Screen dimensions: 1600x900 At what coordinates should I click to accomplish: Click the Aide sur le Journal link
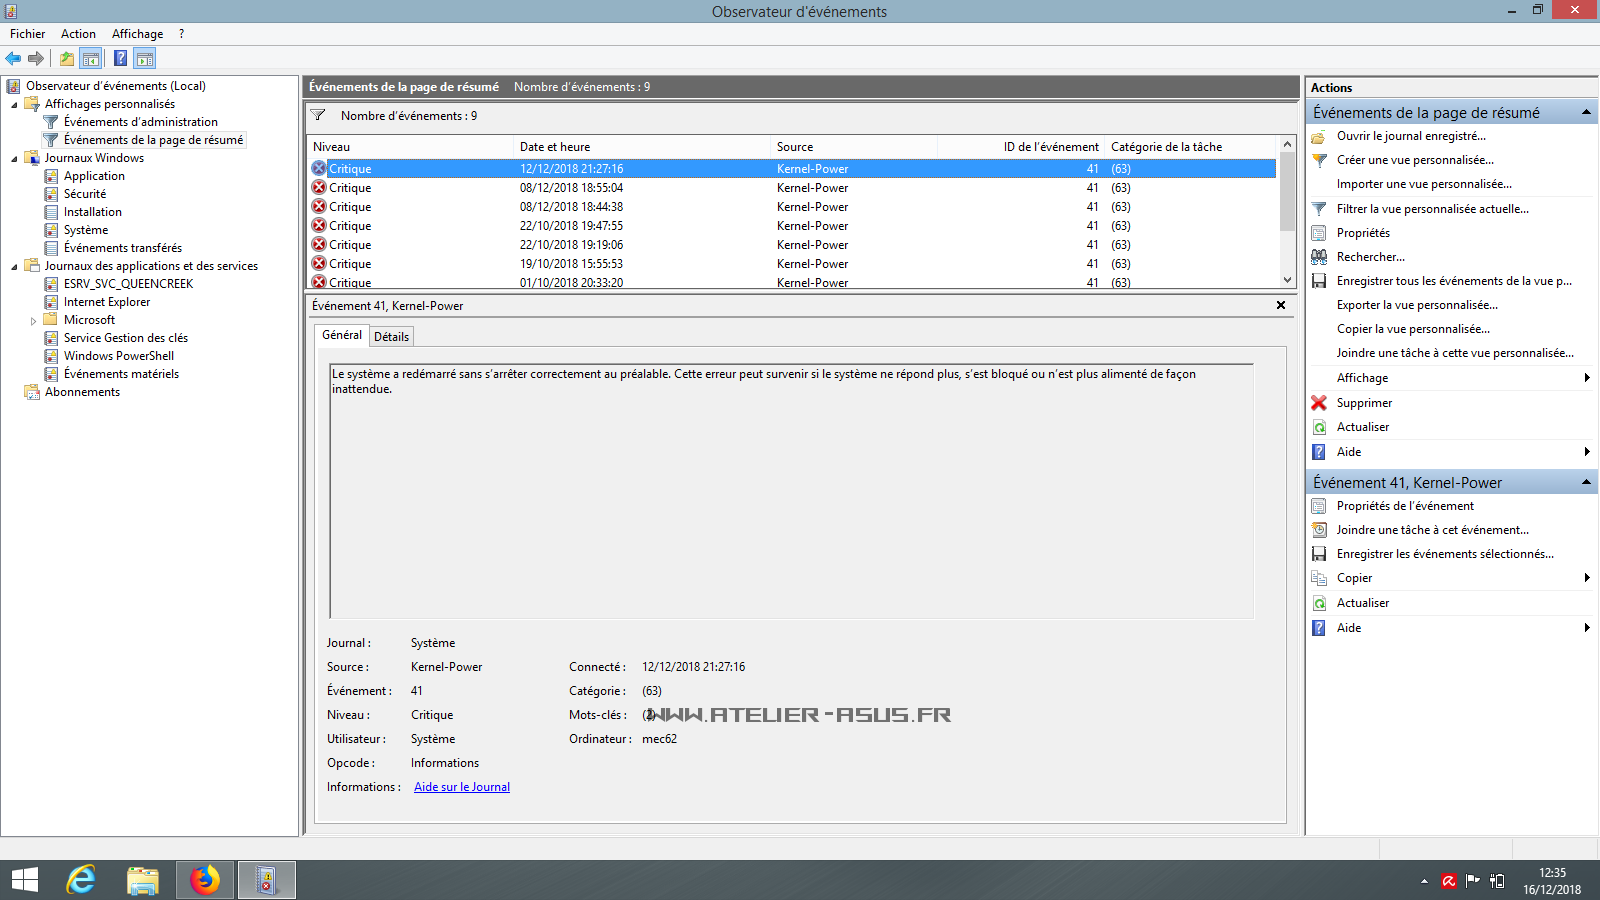coord(462,787)
